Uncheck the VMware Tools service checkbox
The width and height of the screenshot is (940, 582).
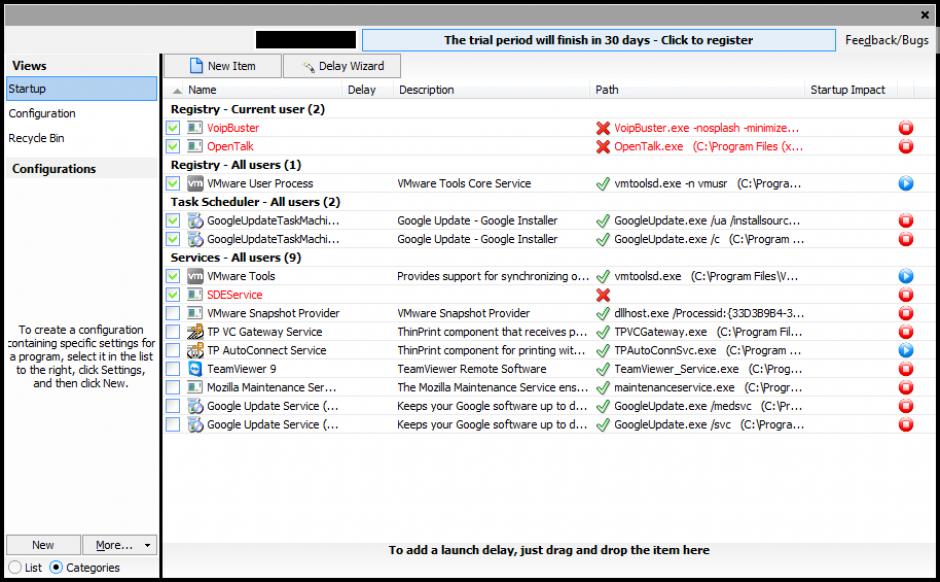coord(173,276)
